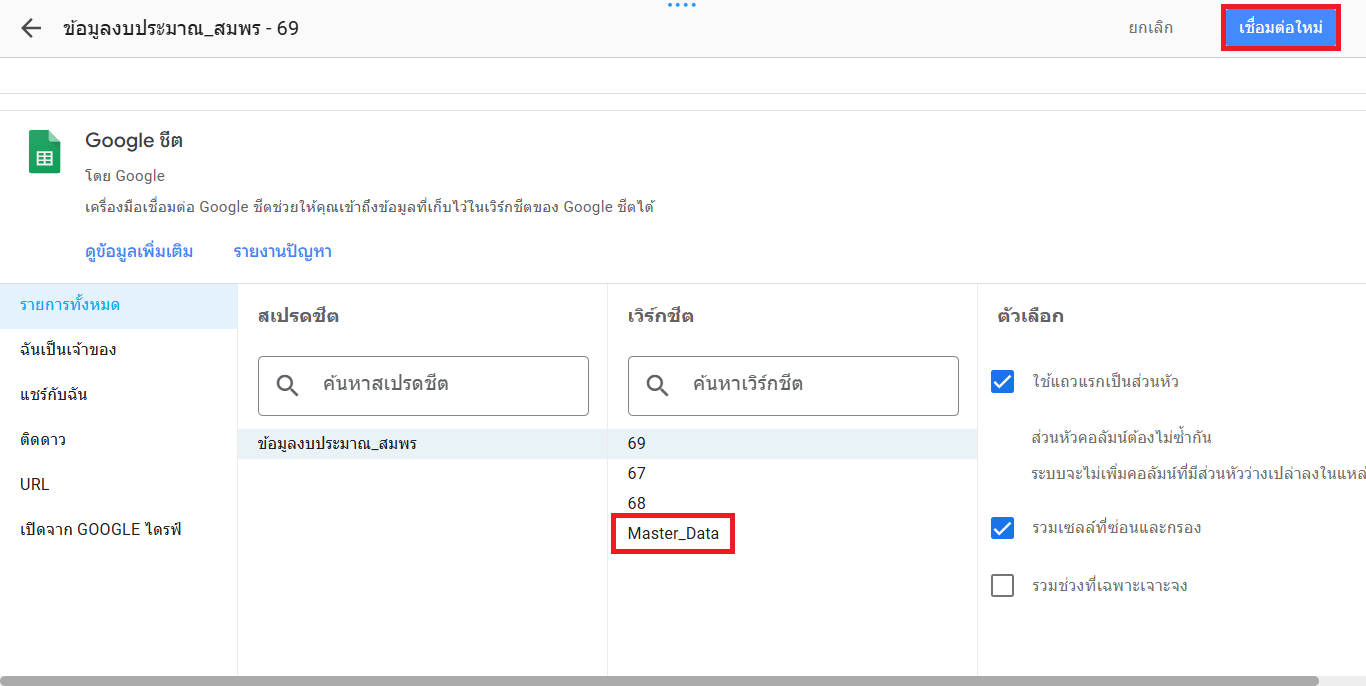Click the three-dot drag handle at top
Image resolution: width=1366 pixels, height=686 pixels.
(681, 5)
